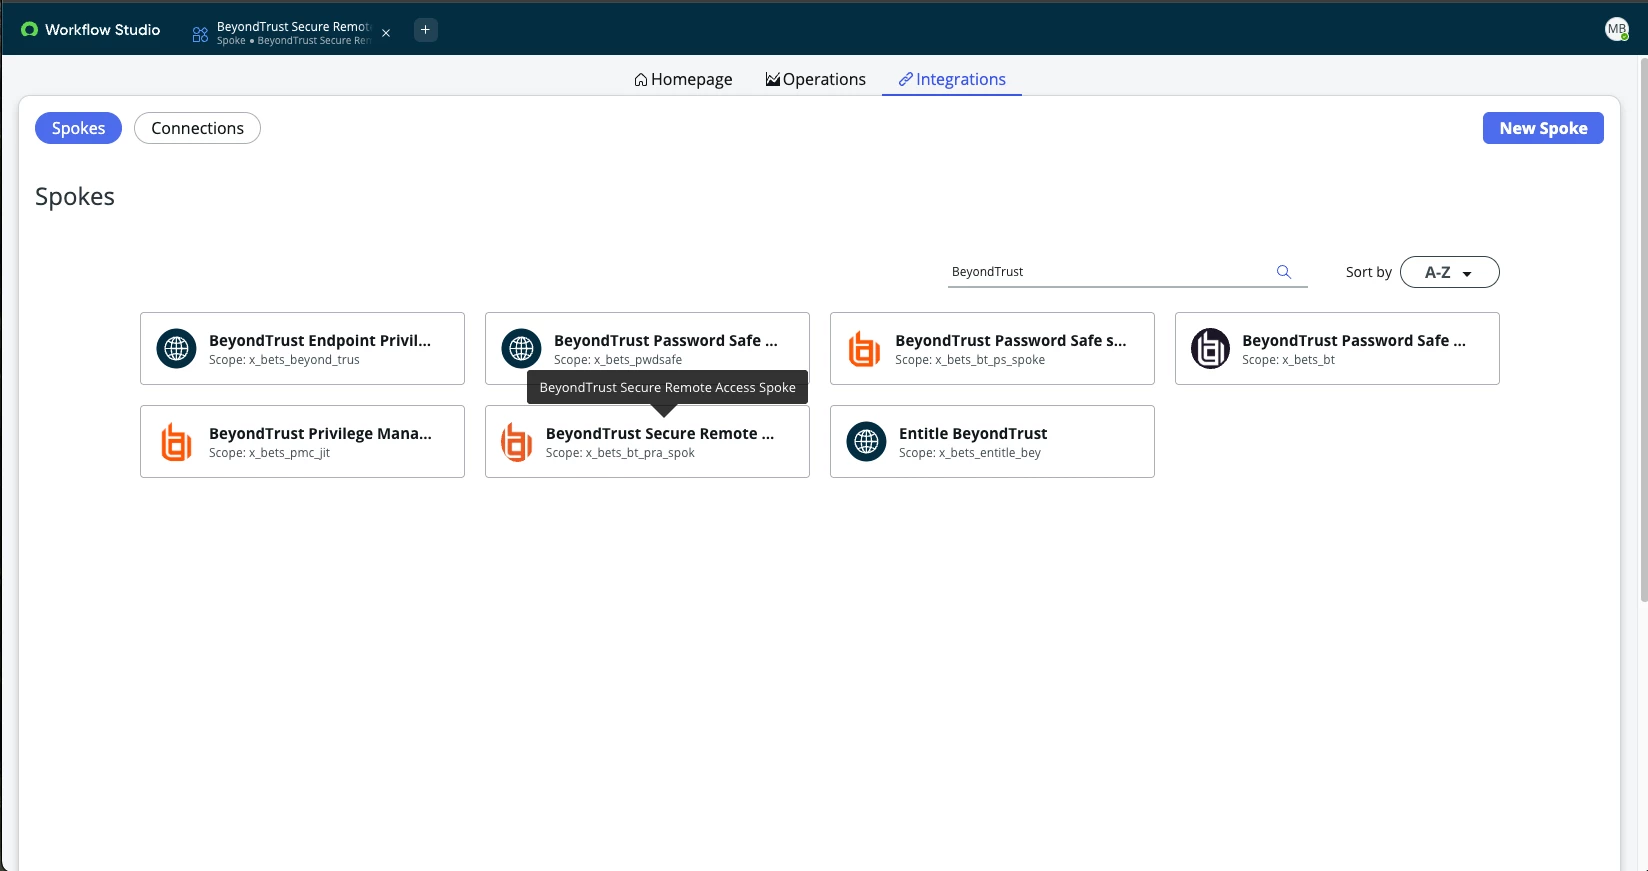Image resolution: width=1648 pixels, height=871 pixels.
Task: Click the Scope: x_bets_bt_ps_spoke text
Action: 970,360
